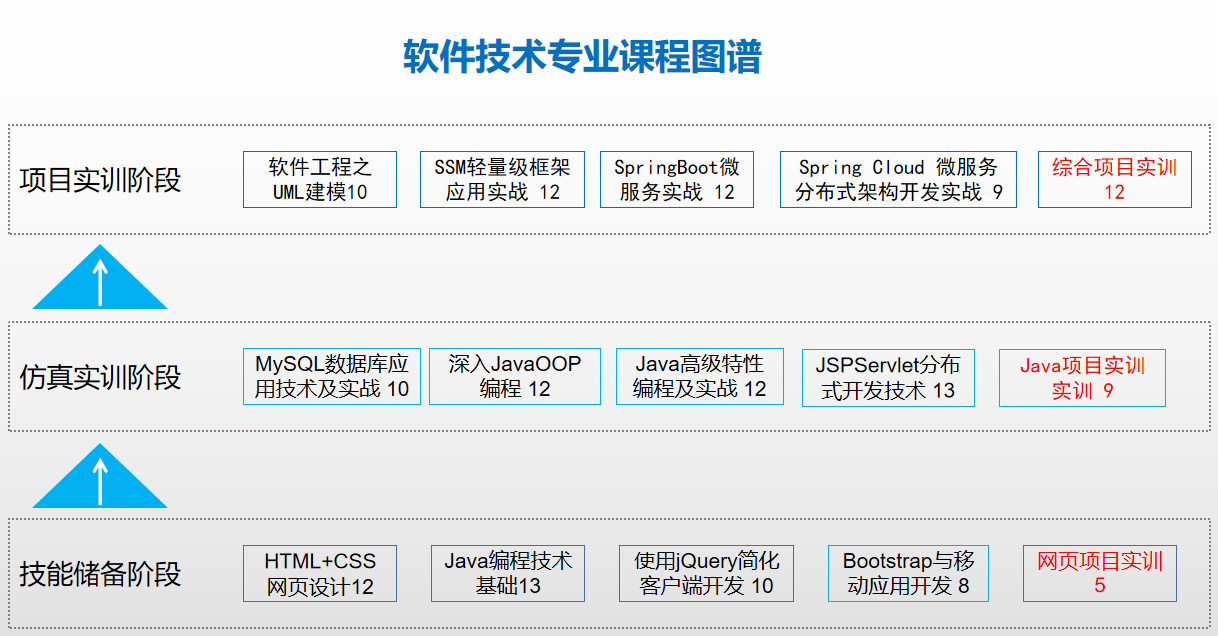Select the JSPServlet分布式开发技术 13 box
Viewport: 1218px width, 636px height.
[x=888, y=378]
